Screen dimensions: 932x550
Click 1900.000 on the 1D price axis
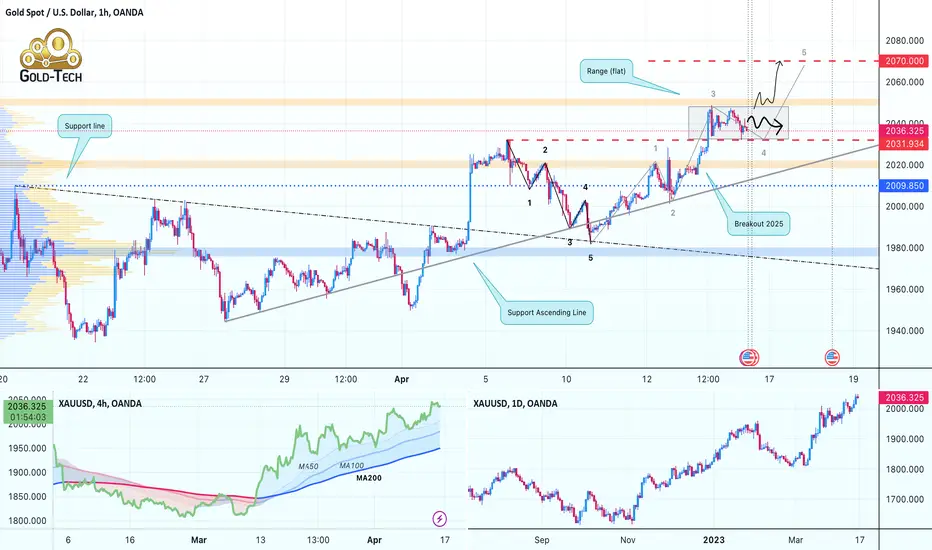click(x=905, y=439)
